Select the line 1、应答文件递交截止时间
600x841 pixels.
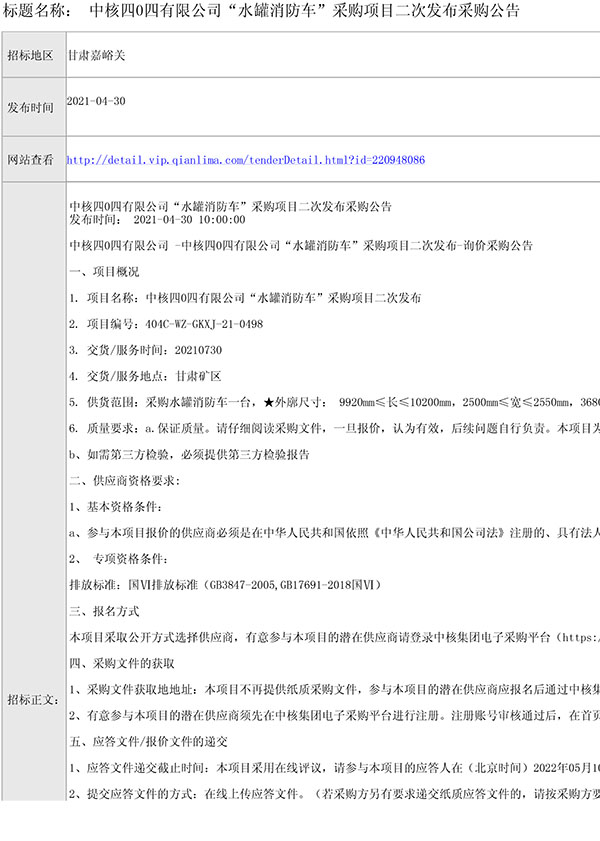(335, 768)
